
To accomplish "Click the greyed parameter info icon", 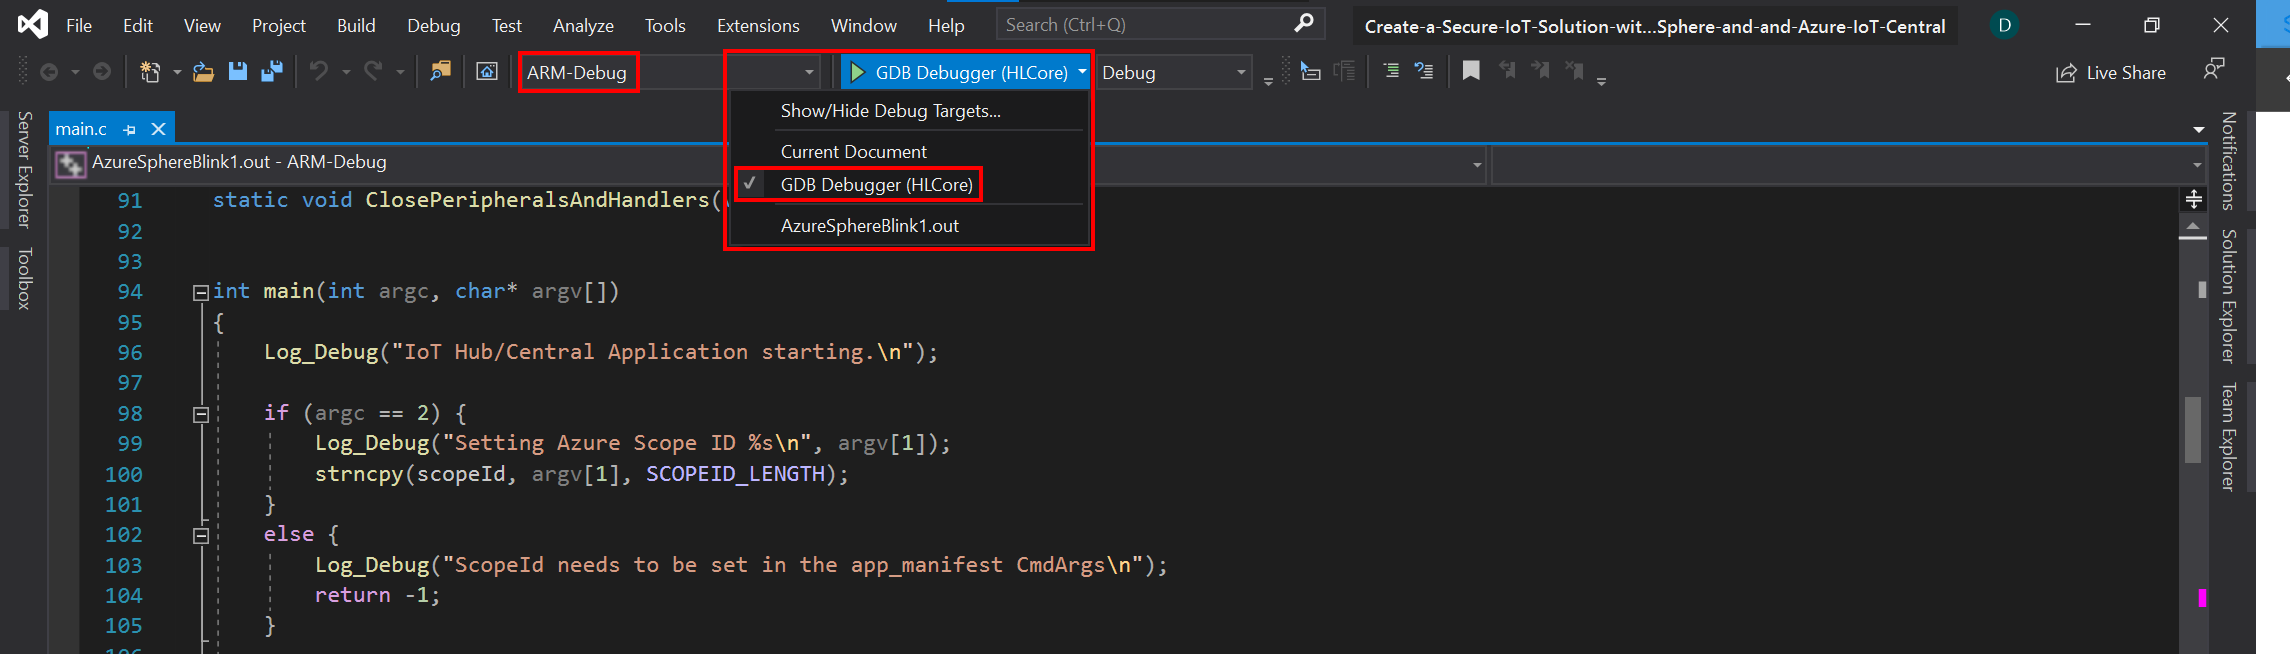I will click(x=1345, y=72).
